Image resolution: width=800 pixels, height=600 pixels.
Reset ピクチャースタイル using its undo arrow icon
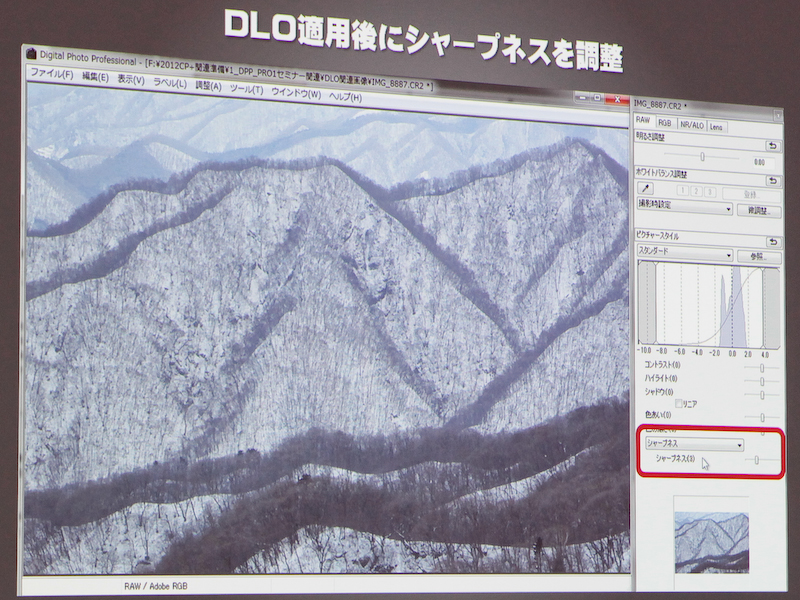774,240
